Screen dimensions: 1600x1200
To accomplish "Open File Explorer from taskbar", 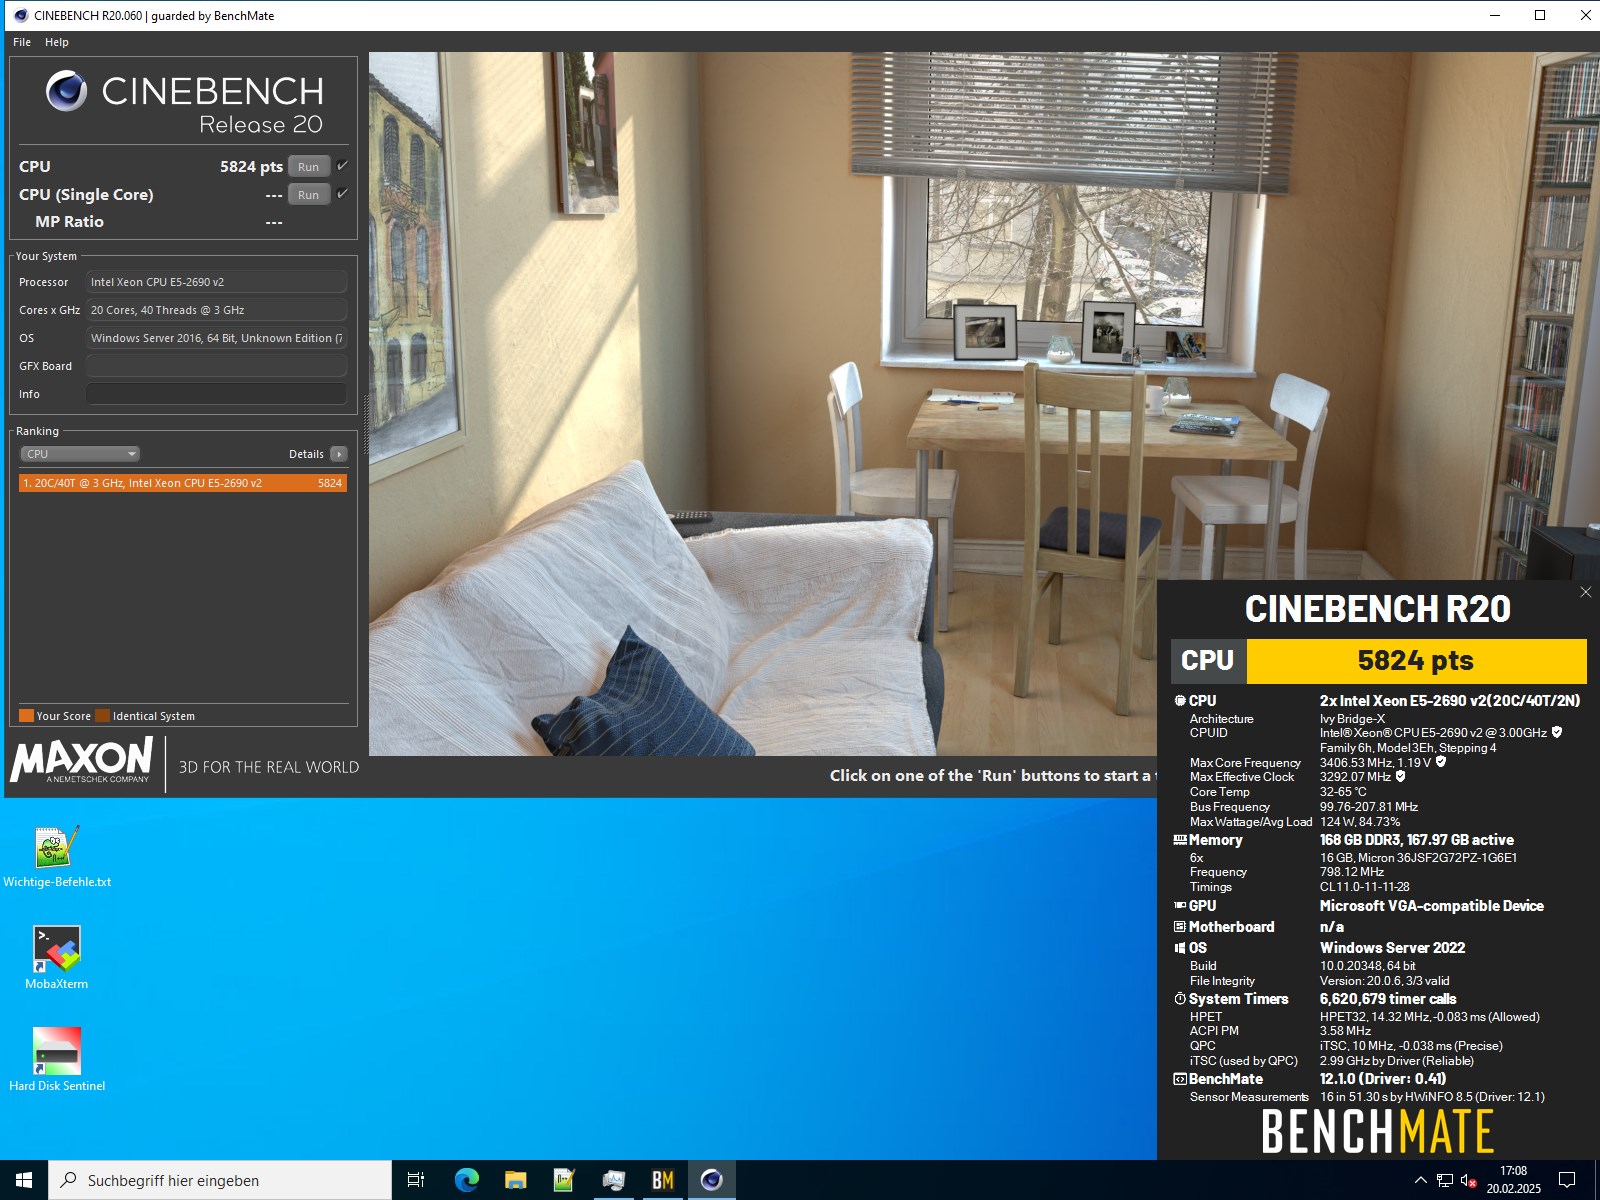I will [x=515, y=1180].
